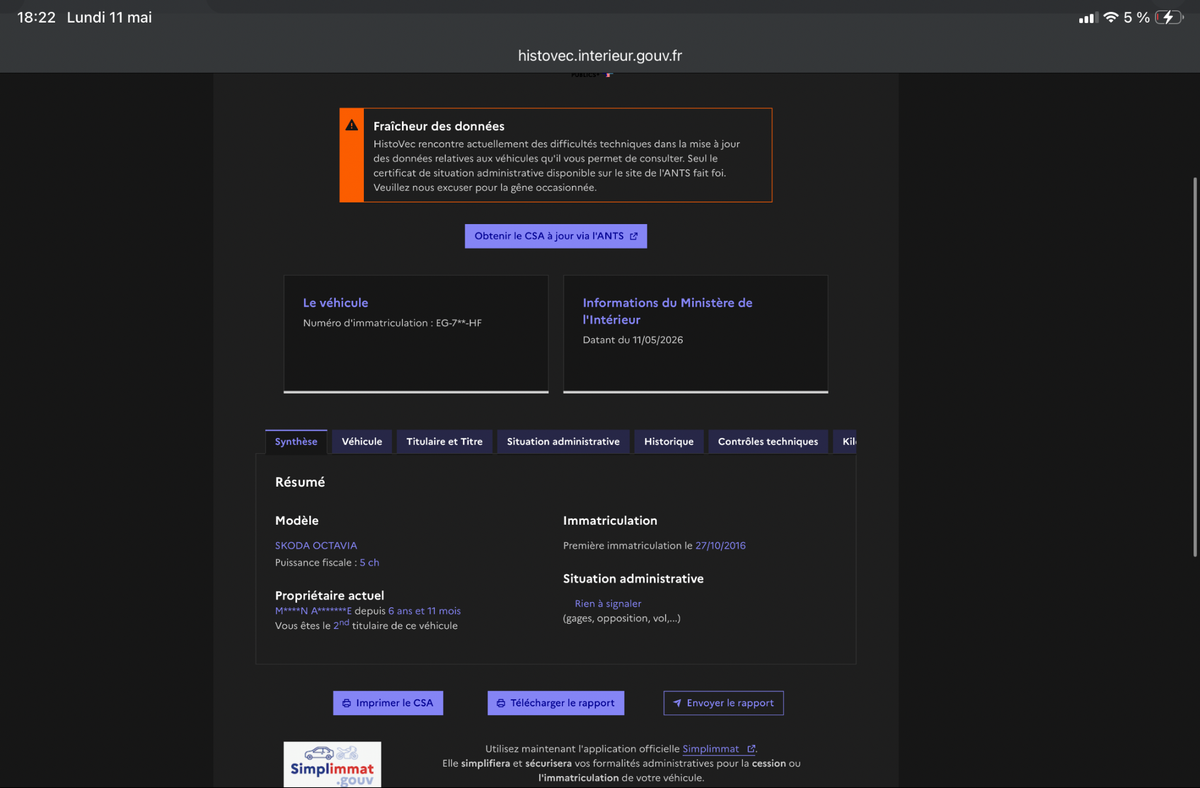
Task: Open the Historique tab
Action: 669,441
